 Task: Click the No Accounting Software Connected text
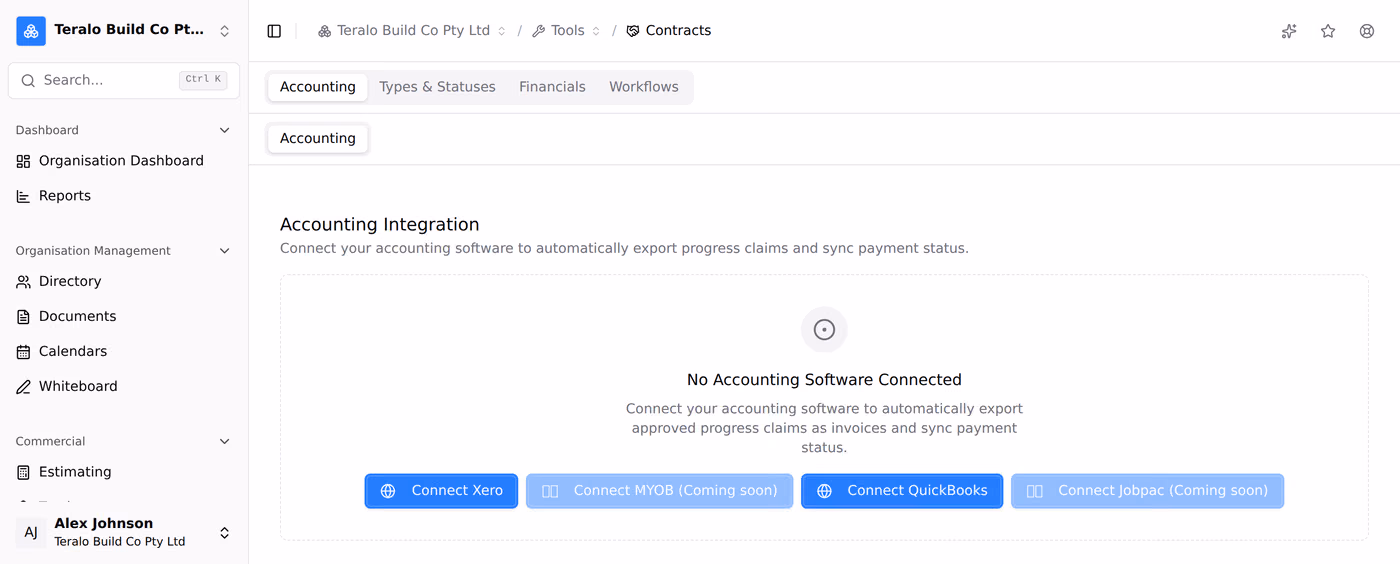point(824,380)
